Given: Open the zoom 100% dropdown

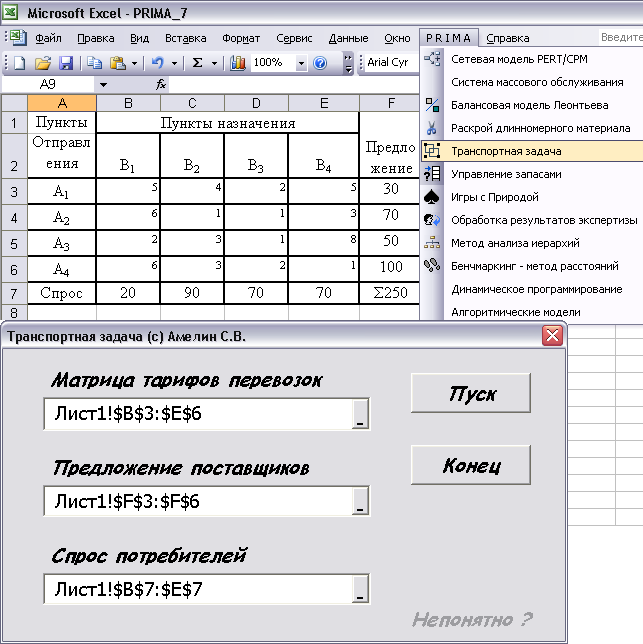Looking at the screenshot, I should click(301, 63).
